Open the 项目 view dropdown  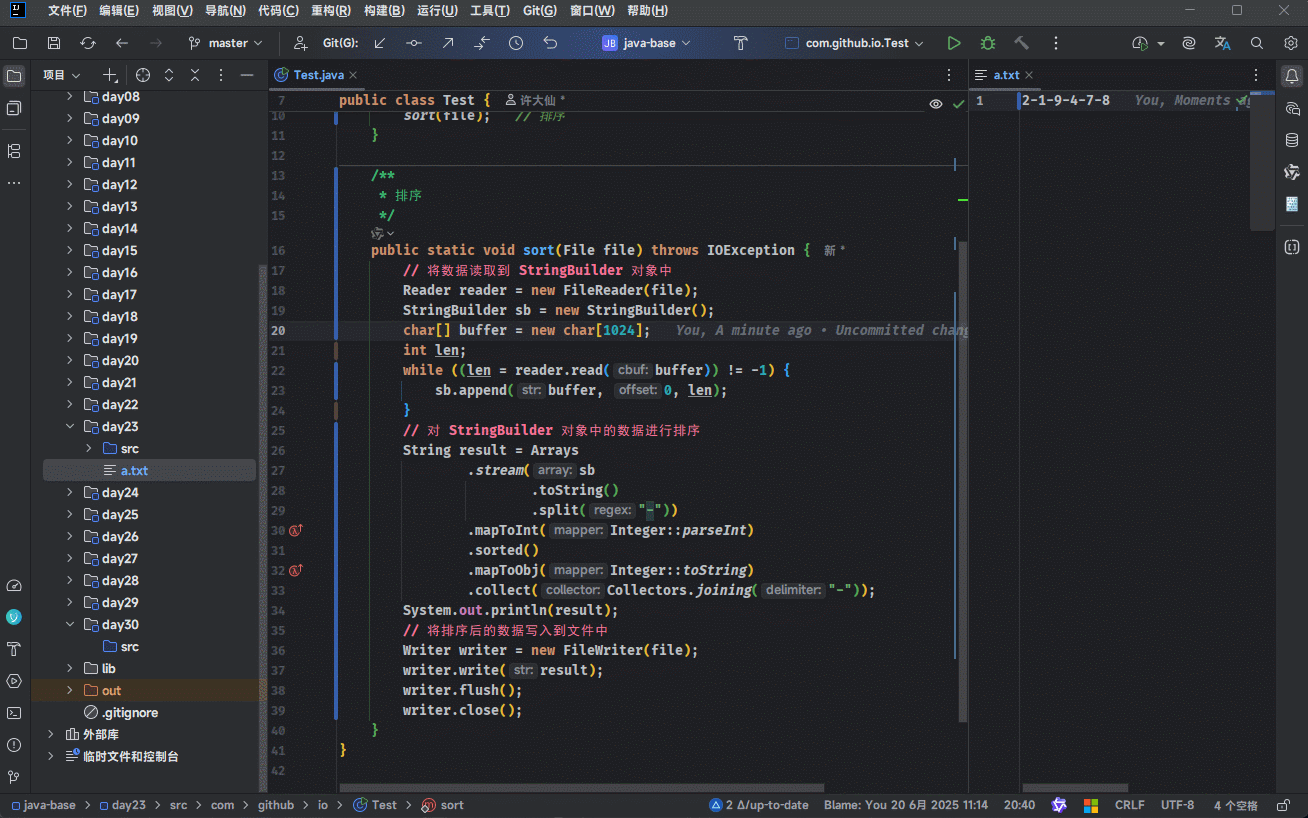tap(61, 75)
